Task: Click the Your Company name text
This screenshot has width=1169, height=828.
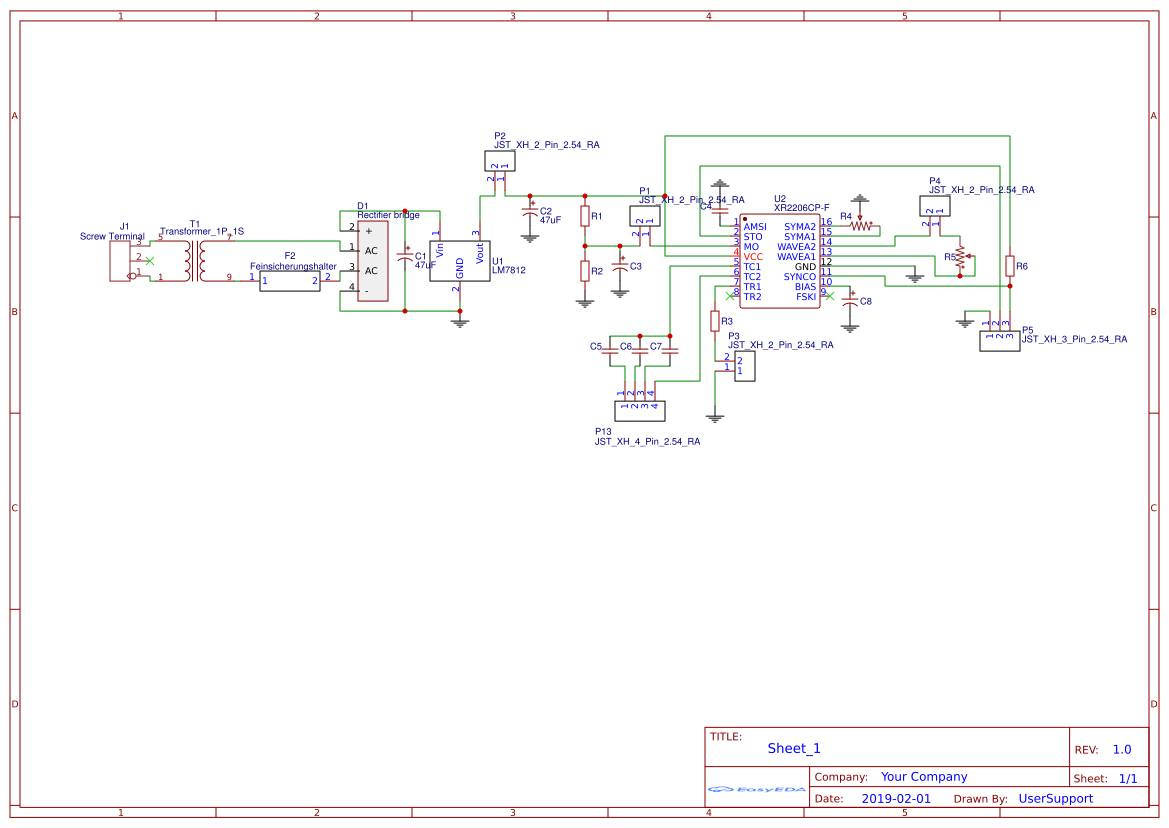Action: (x=922, y=776)
